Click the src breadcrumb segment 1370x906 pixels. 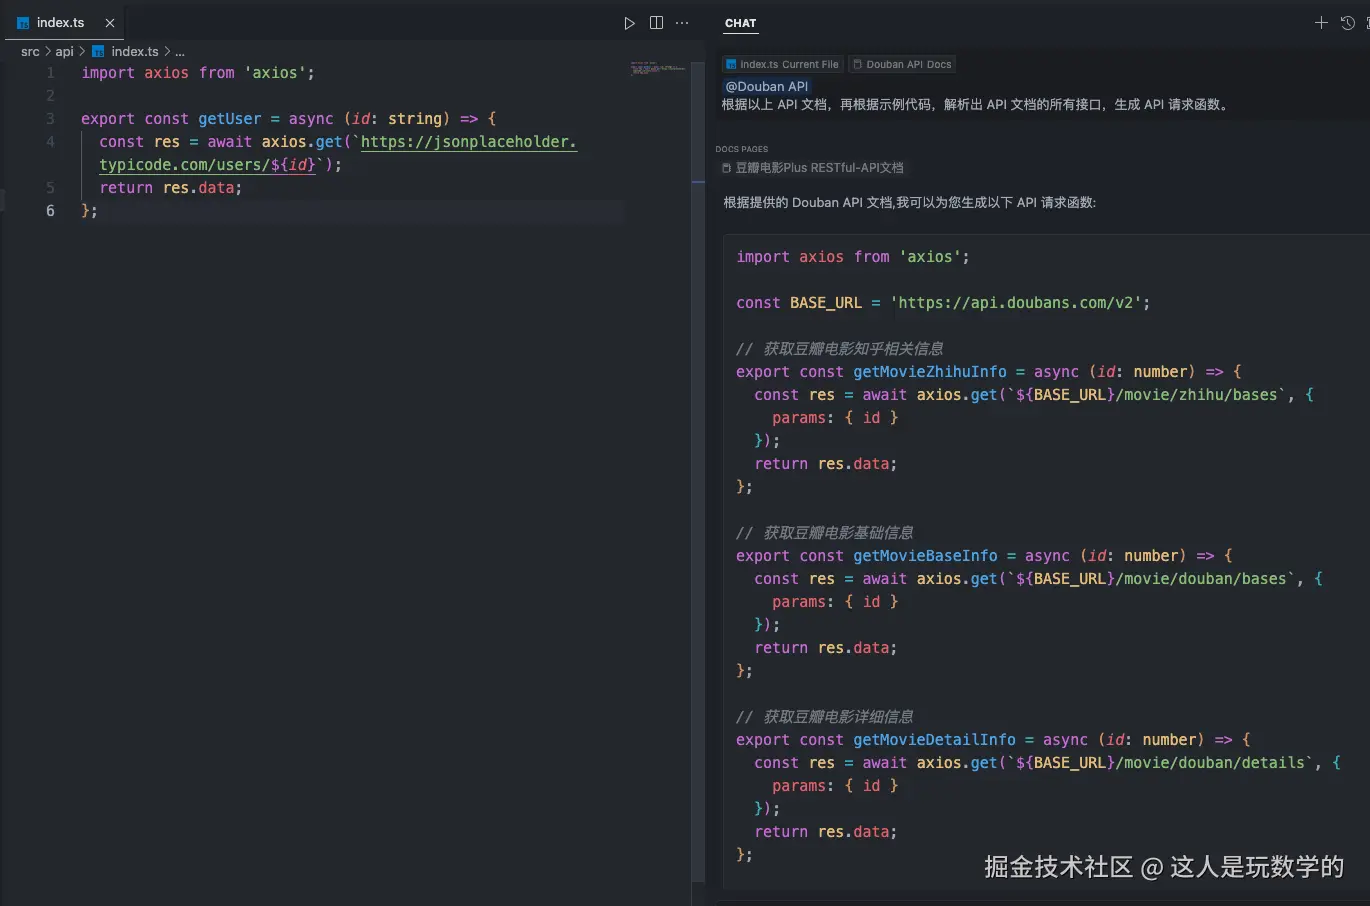[30, 51]
